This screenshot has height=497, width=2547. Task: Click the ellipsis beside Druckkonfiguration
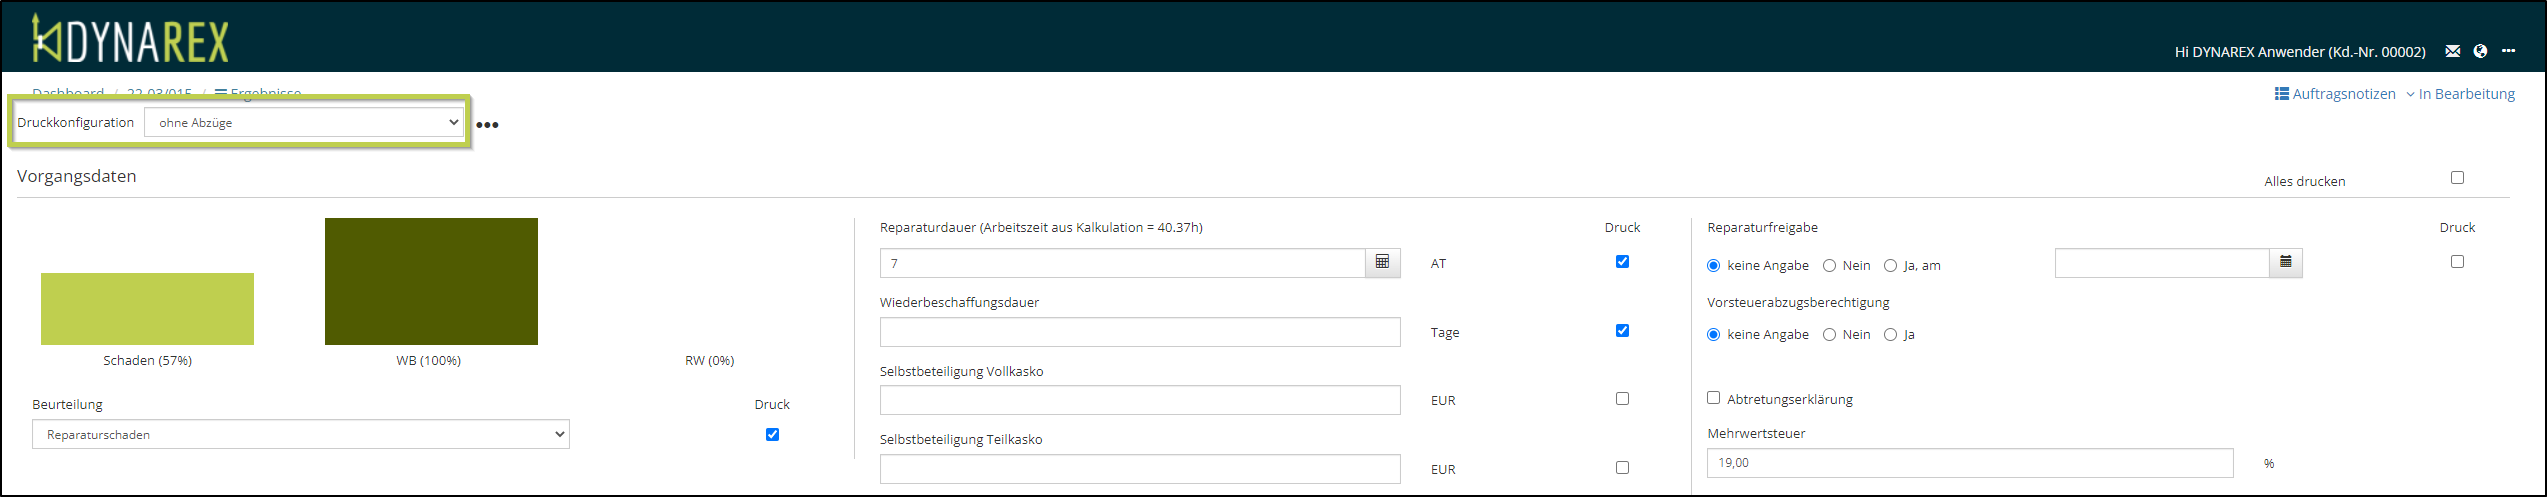point(487,125)
